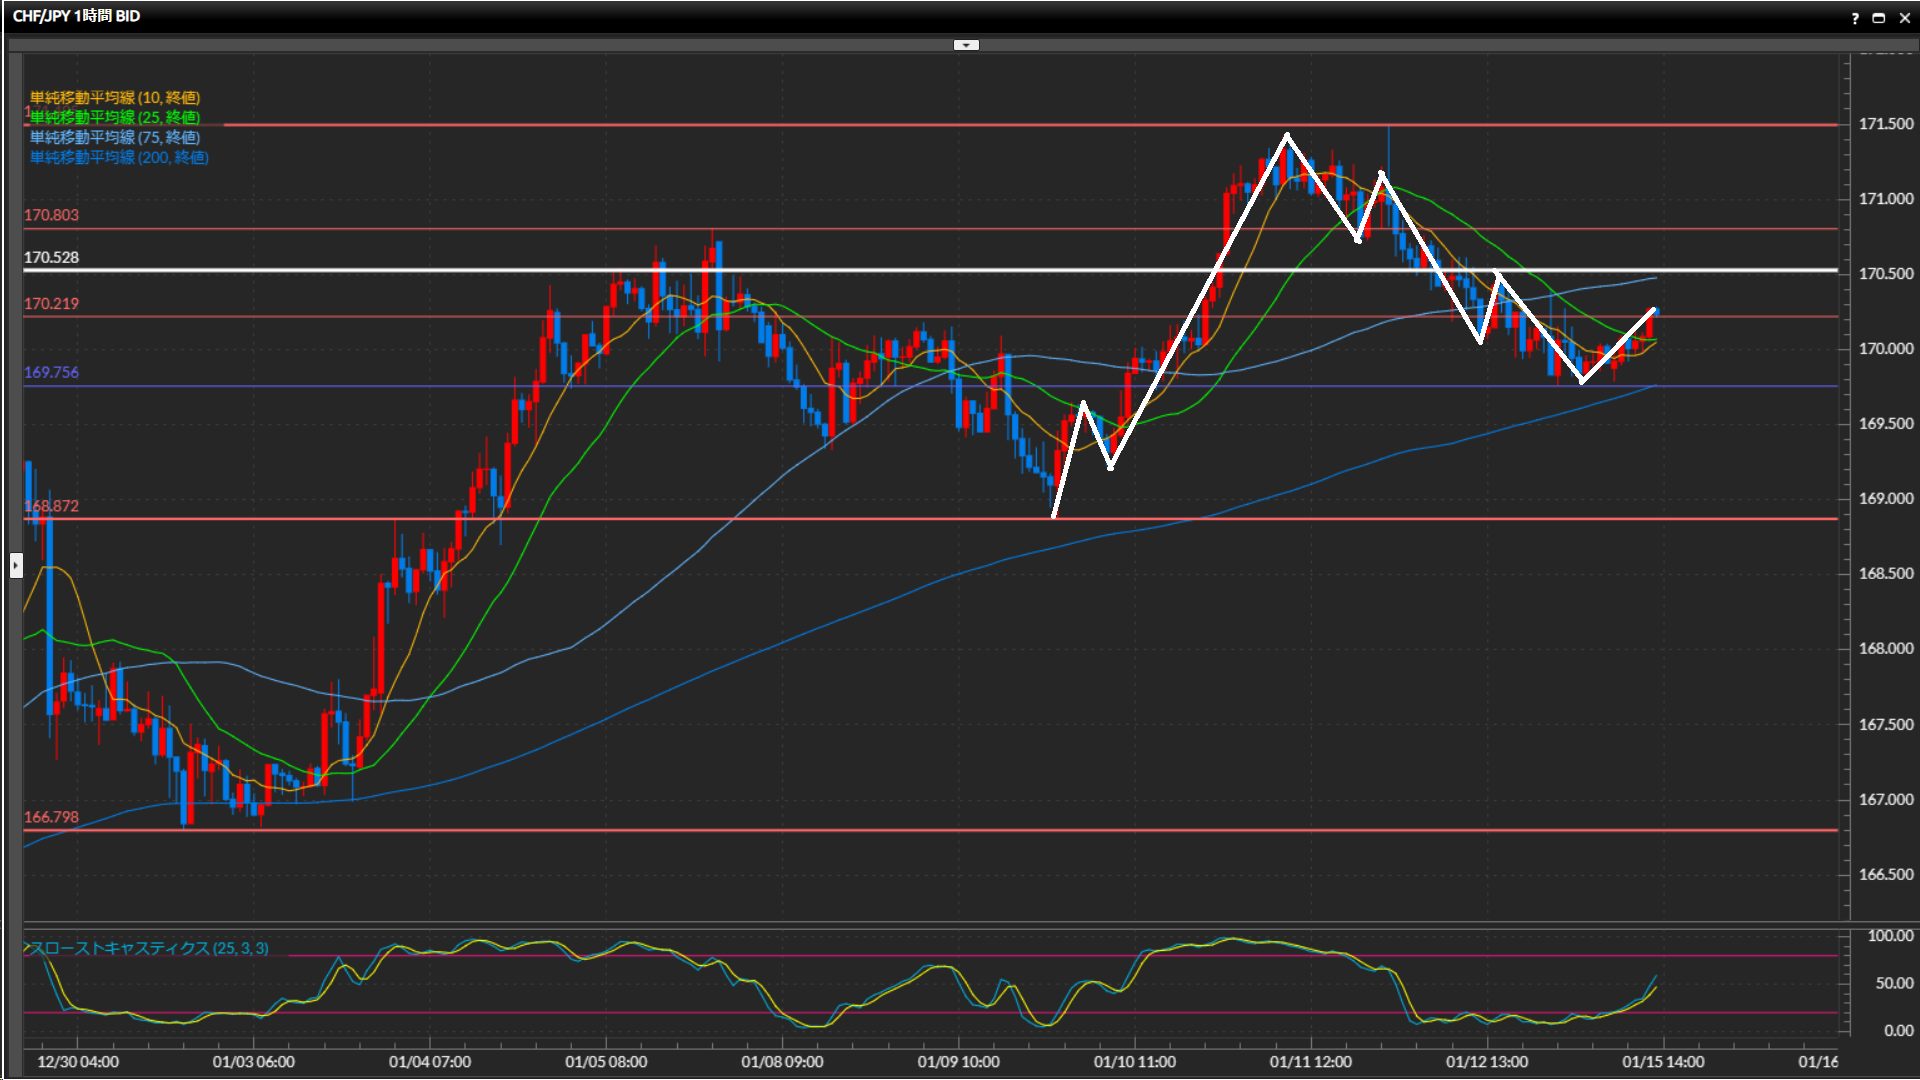The height and width of the screenshot is (1080, 1920).
Task: Expand the hidden toolbar with top arrow
Action: [x=966, y=45]
